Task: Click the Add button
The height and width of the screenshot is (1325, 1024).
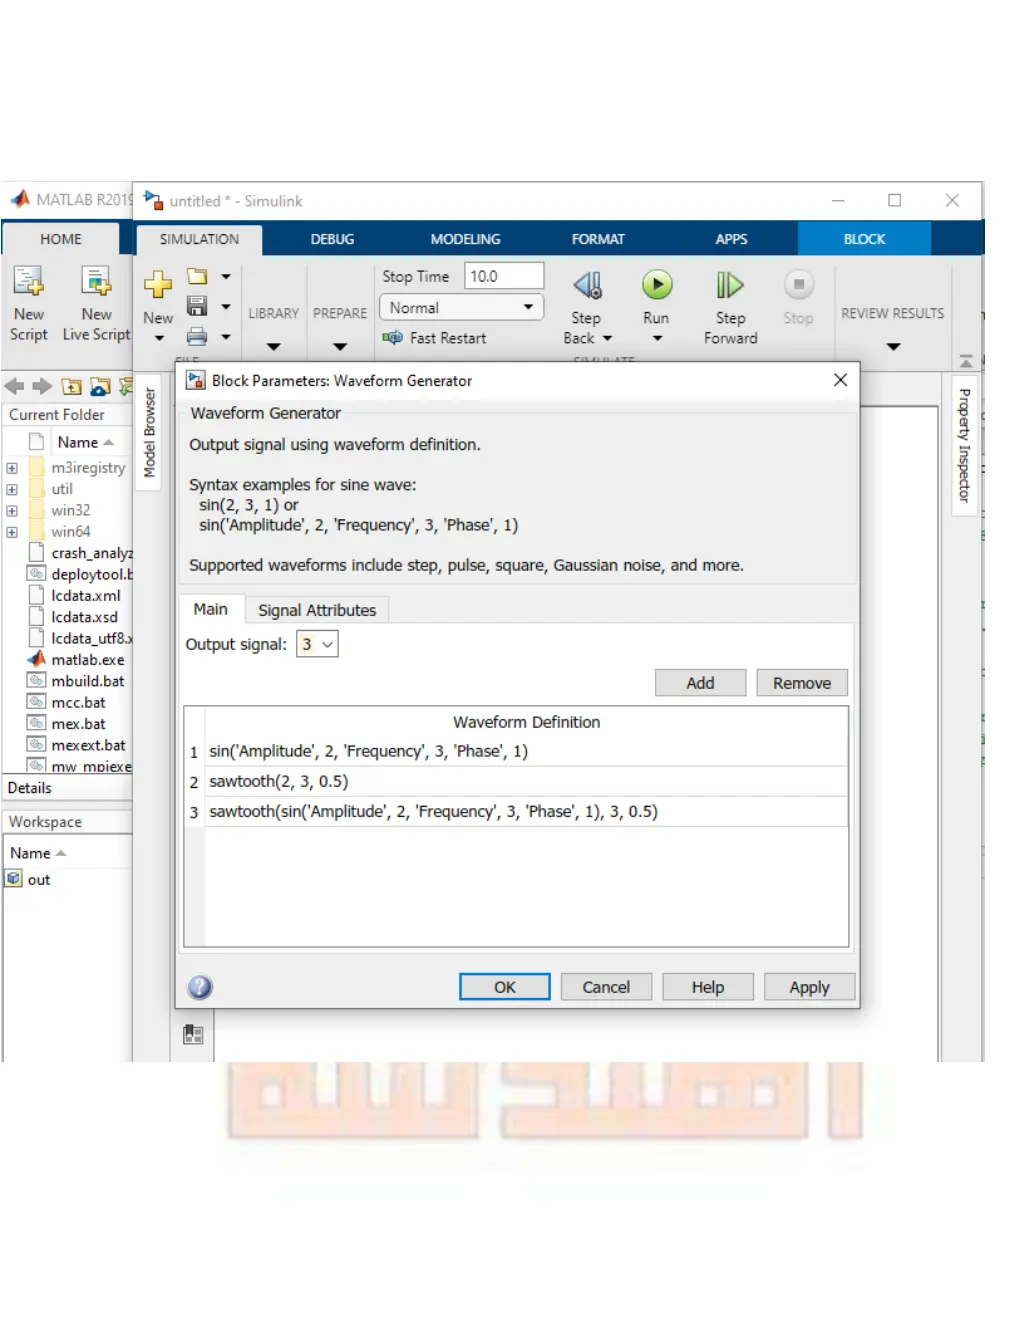Action: (700, 683)
